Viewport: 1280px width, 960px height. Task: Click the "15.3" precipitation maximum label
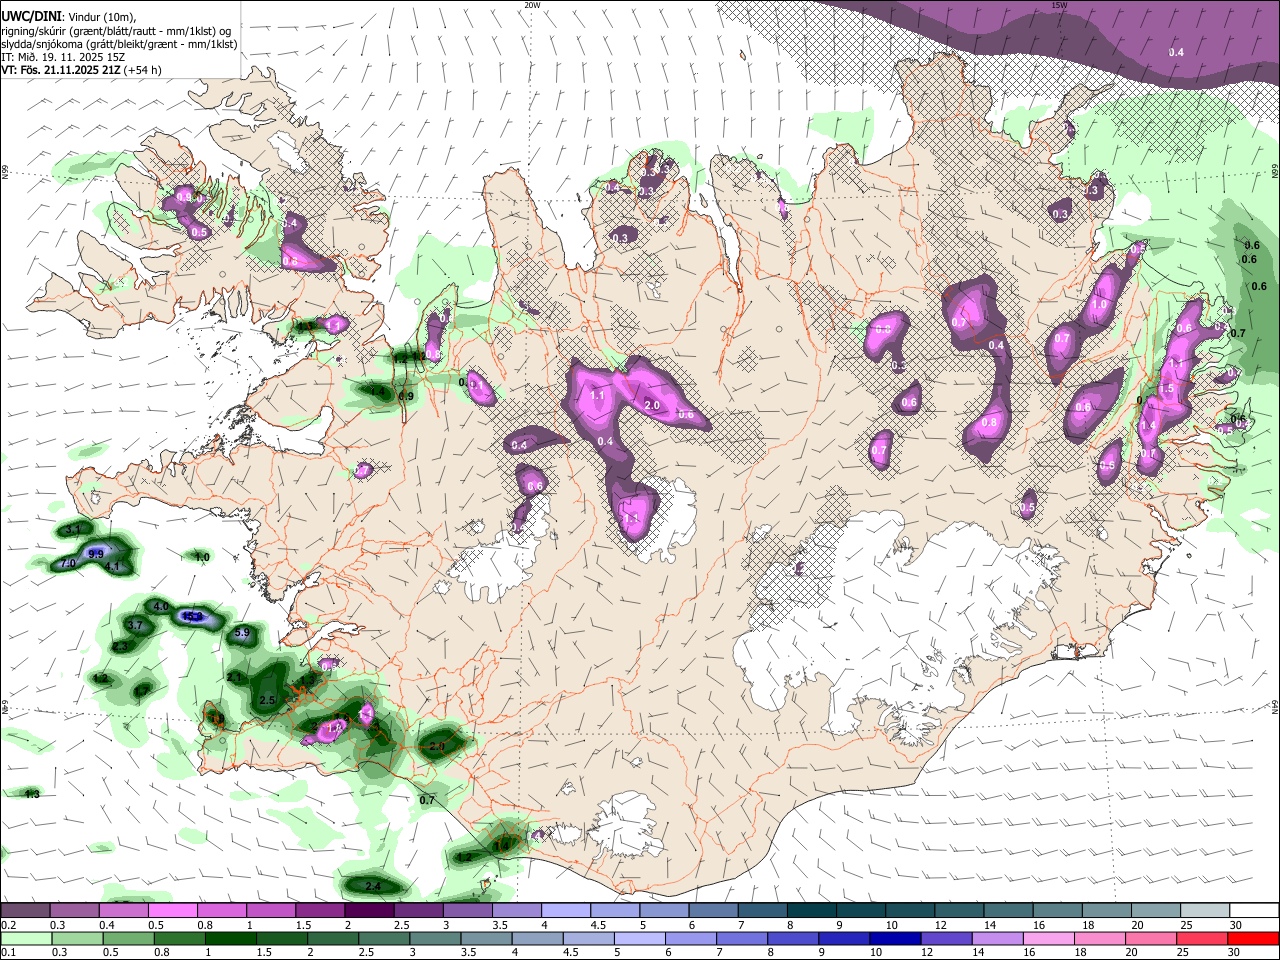pyautogui.click(x=194, y=617)
